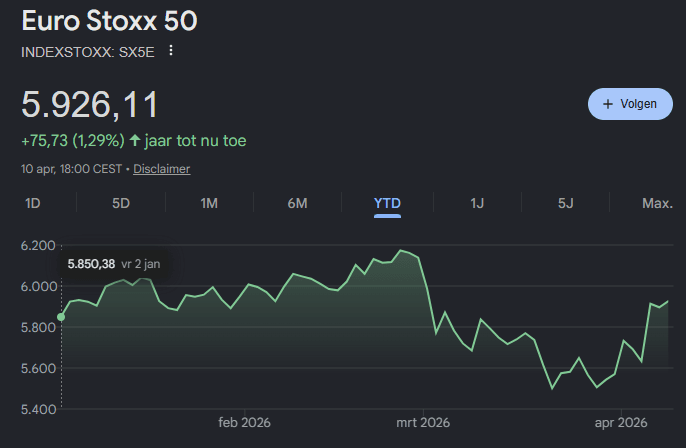This screenshot has width=686, height=448.
Task: Click the Volgen follow button
Action: click(x=630, y=104)
